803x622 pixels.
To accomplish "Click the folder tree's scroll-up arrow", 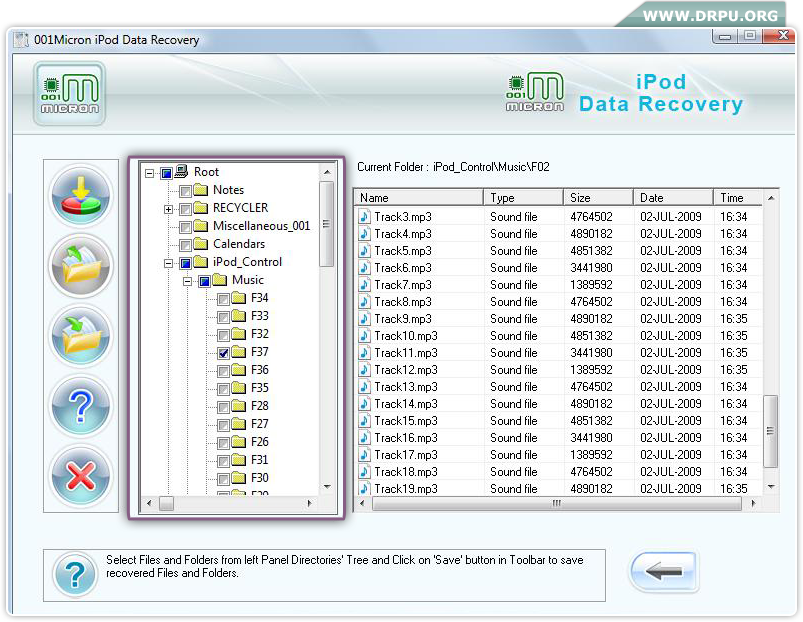I will coord(327,172).
